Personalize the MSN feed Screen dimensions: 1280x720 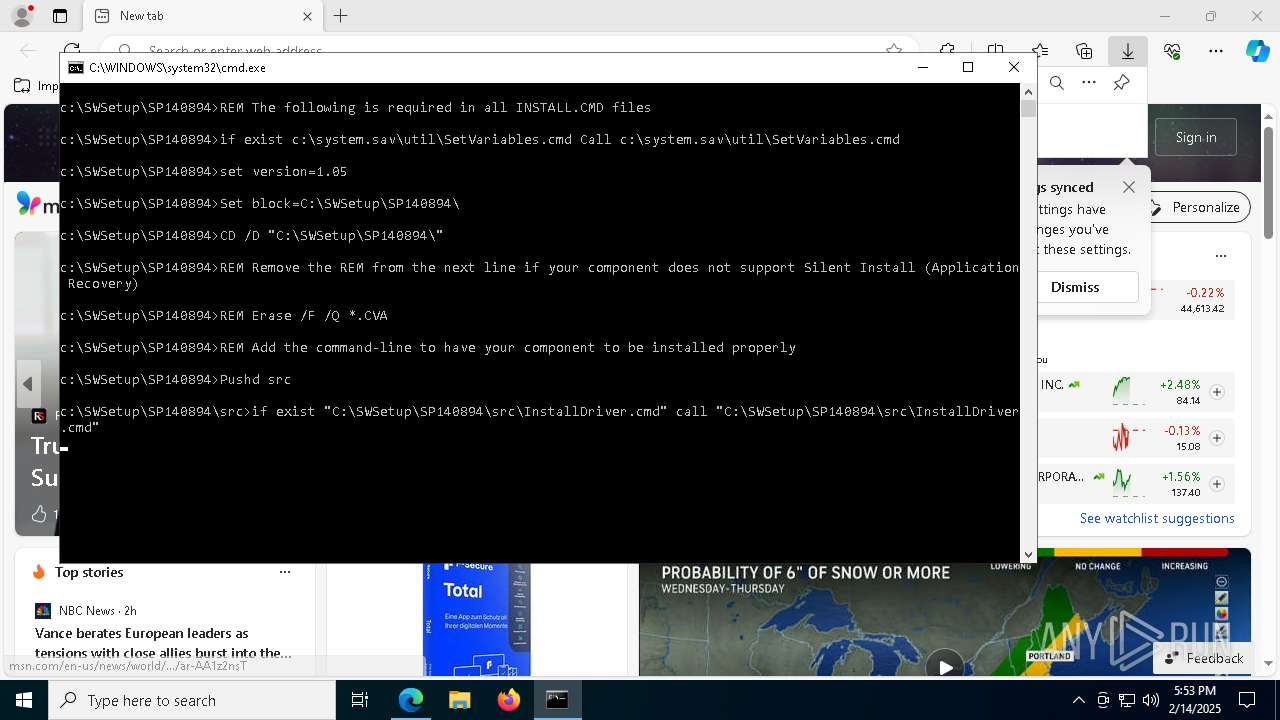(x=1196, y=207)
